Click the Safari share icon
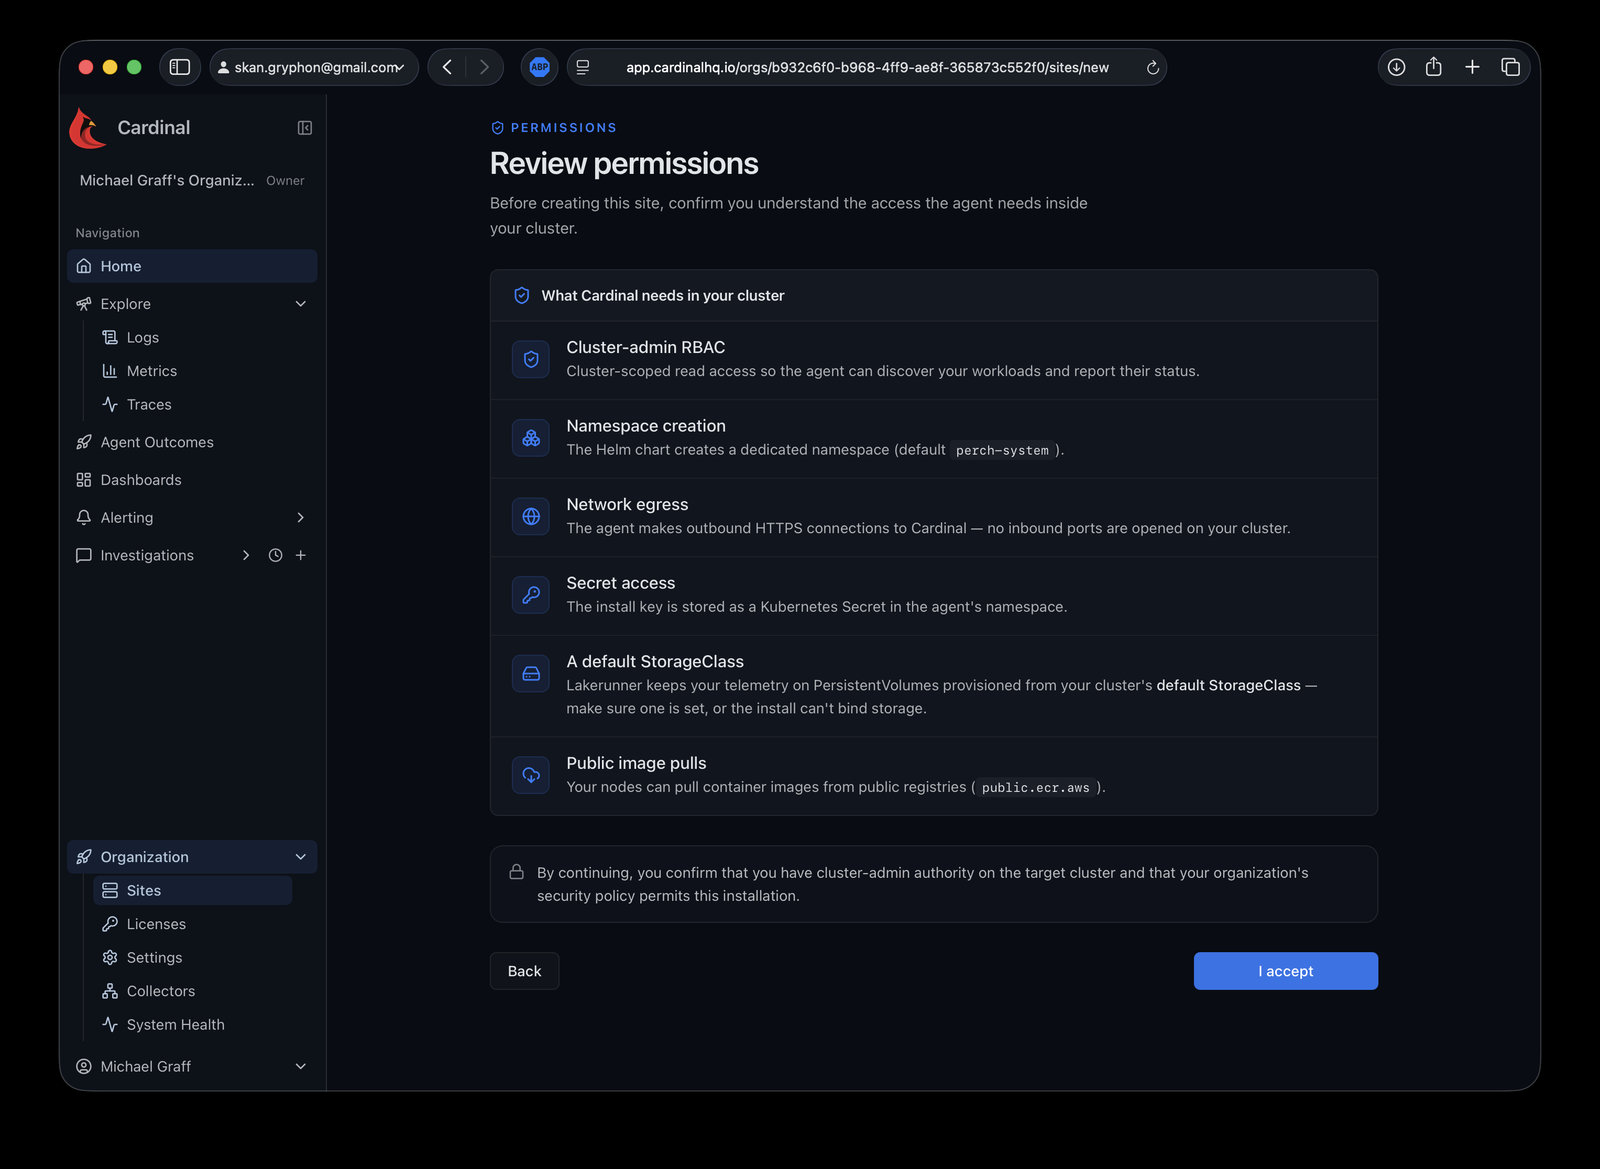The height and width of the screenshot is (1169, 1600). coord(1433,66)
